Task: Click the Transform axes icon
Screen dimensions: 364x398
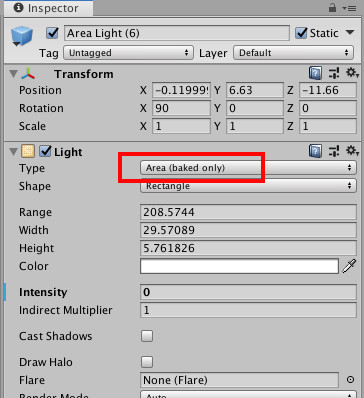Action: coord(28,73)
